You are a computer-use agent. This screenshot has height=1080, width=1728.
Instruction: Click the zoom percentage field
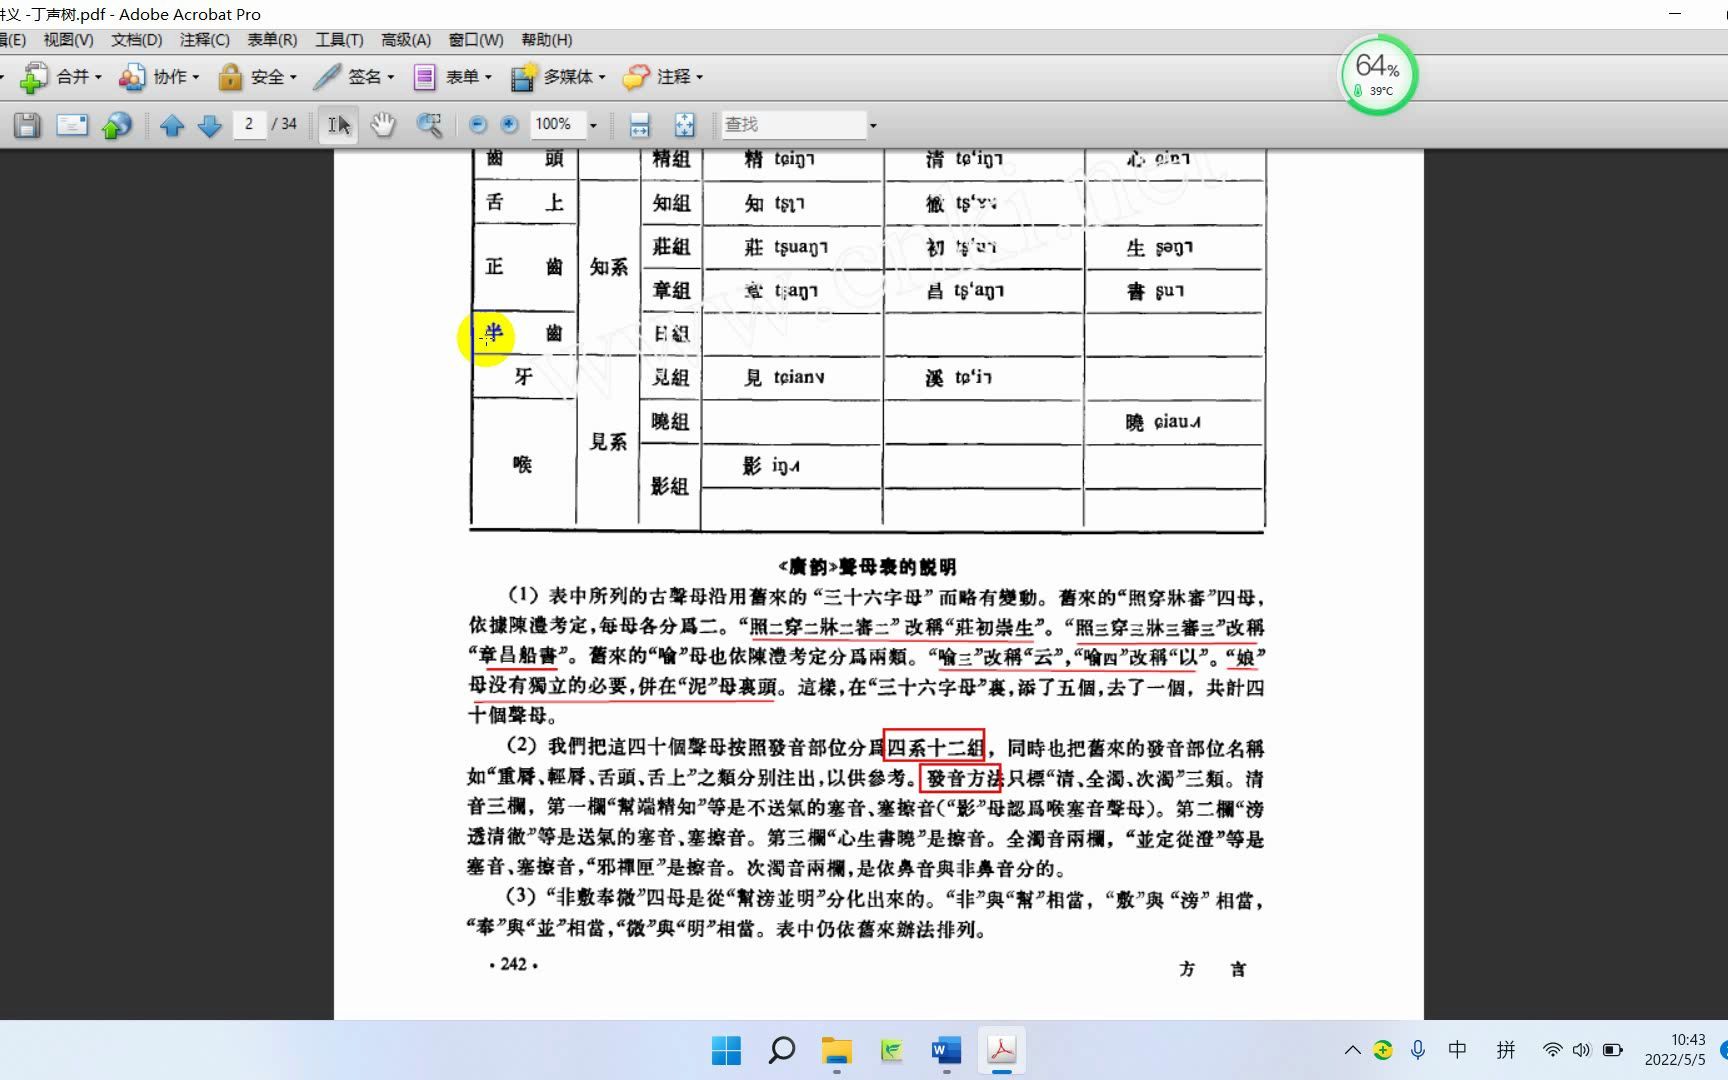coord(557,124)
